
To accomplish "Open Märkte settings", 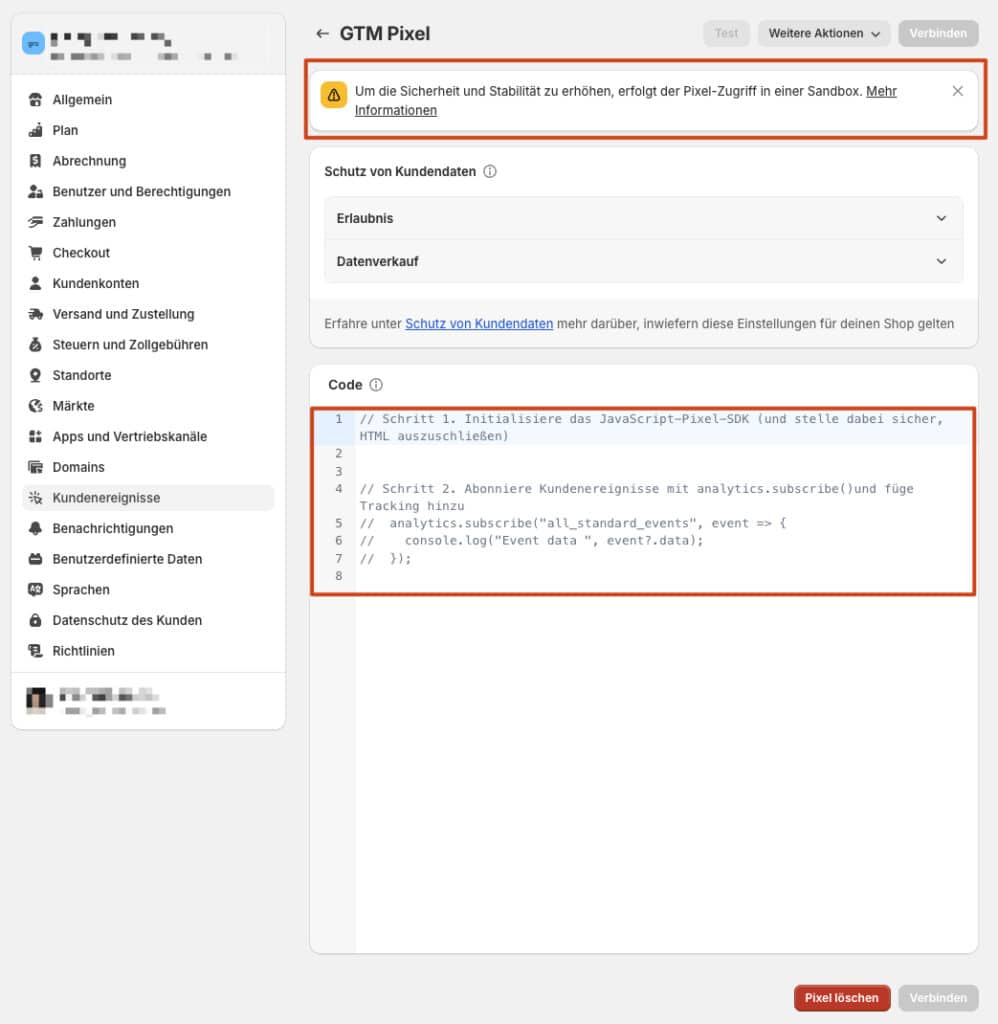I will (148, 406).
